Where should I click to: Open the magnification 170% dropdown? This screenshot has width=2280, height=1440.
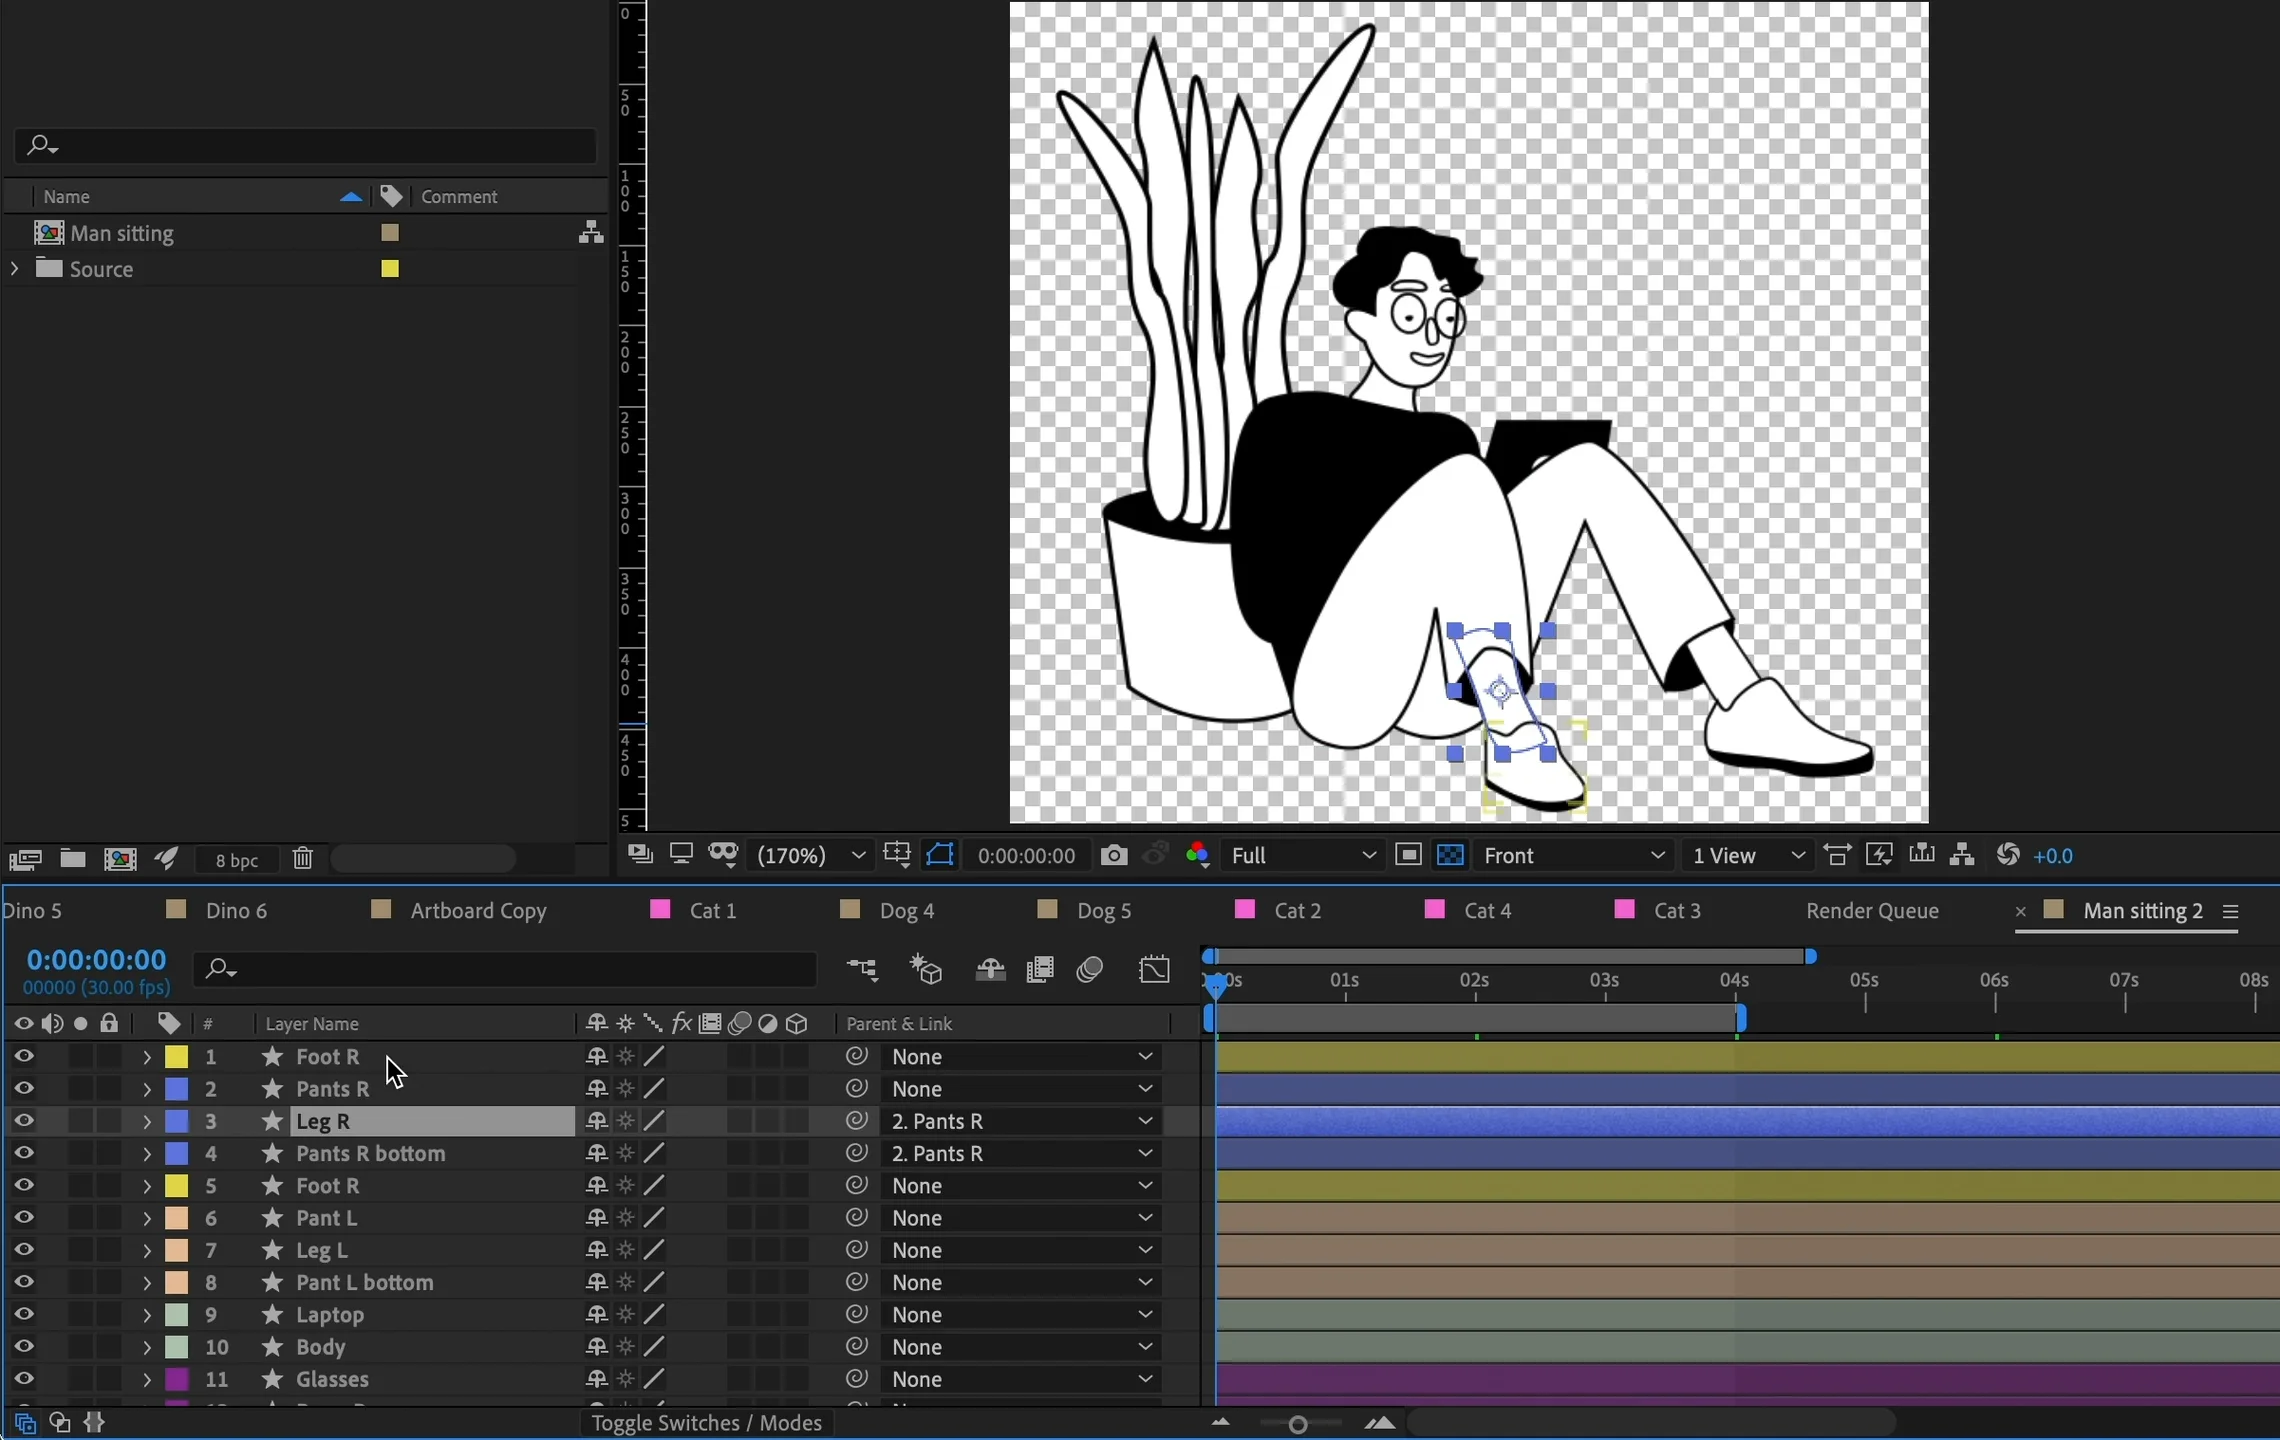811,856
